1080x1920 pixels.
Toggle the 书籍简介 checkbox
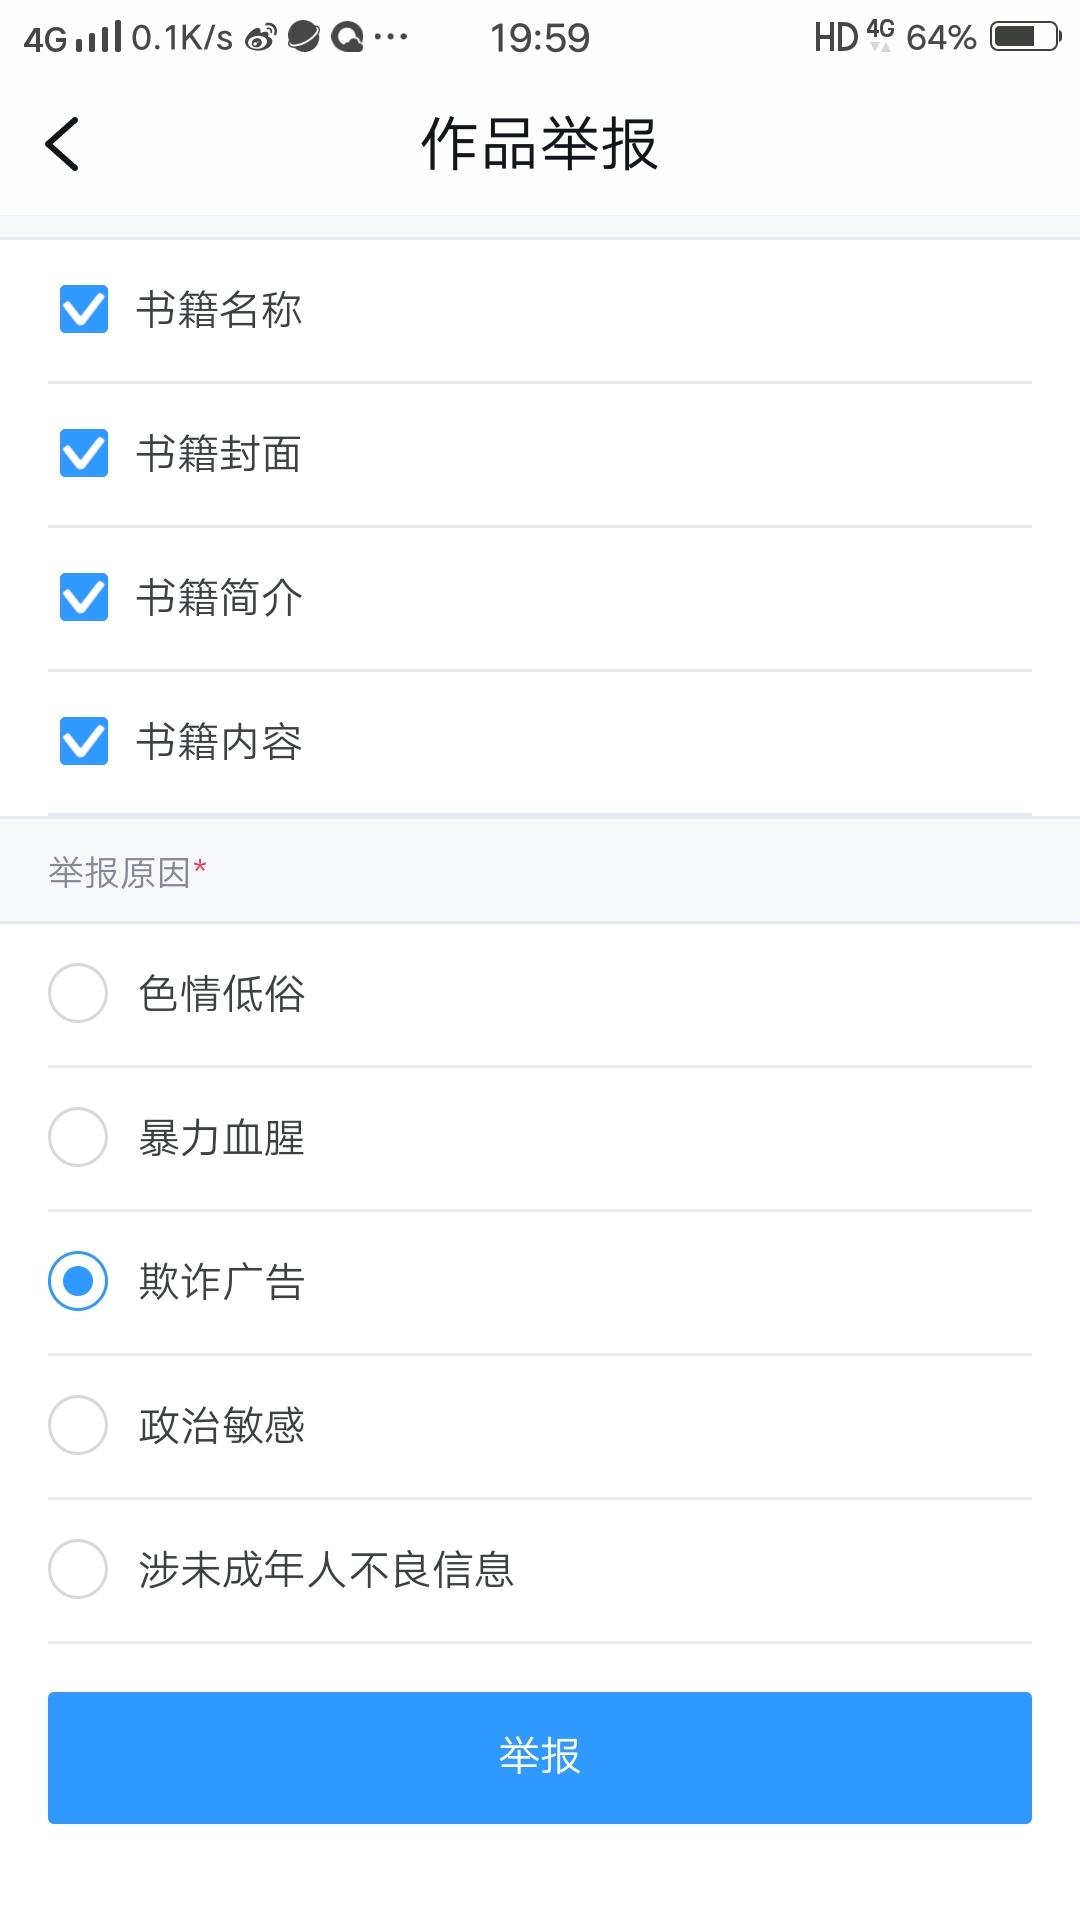[84, 597]
